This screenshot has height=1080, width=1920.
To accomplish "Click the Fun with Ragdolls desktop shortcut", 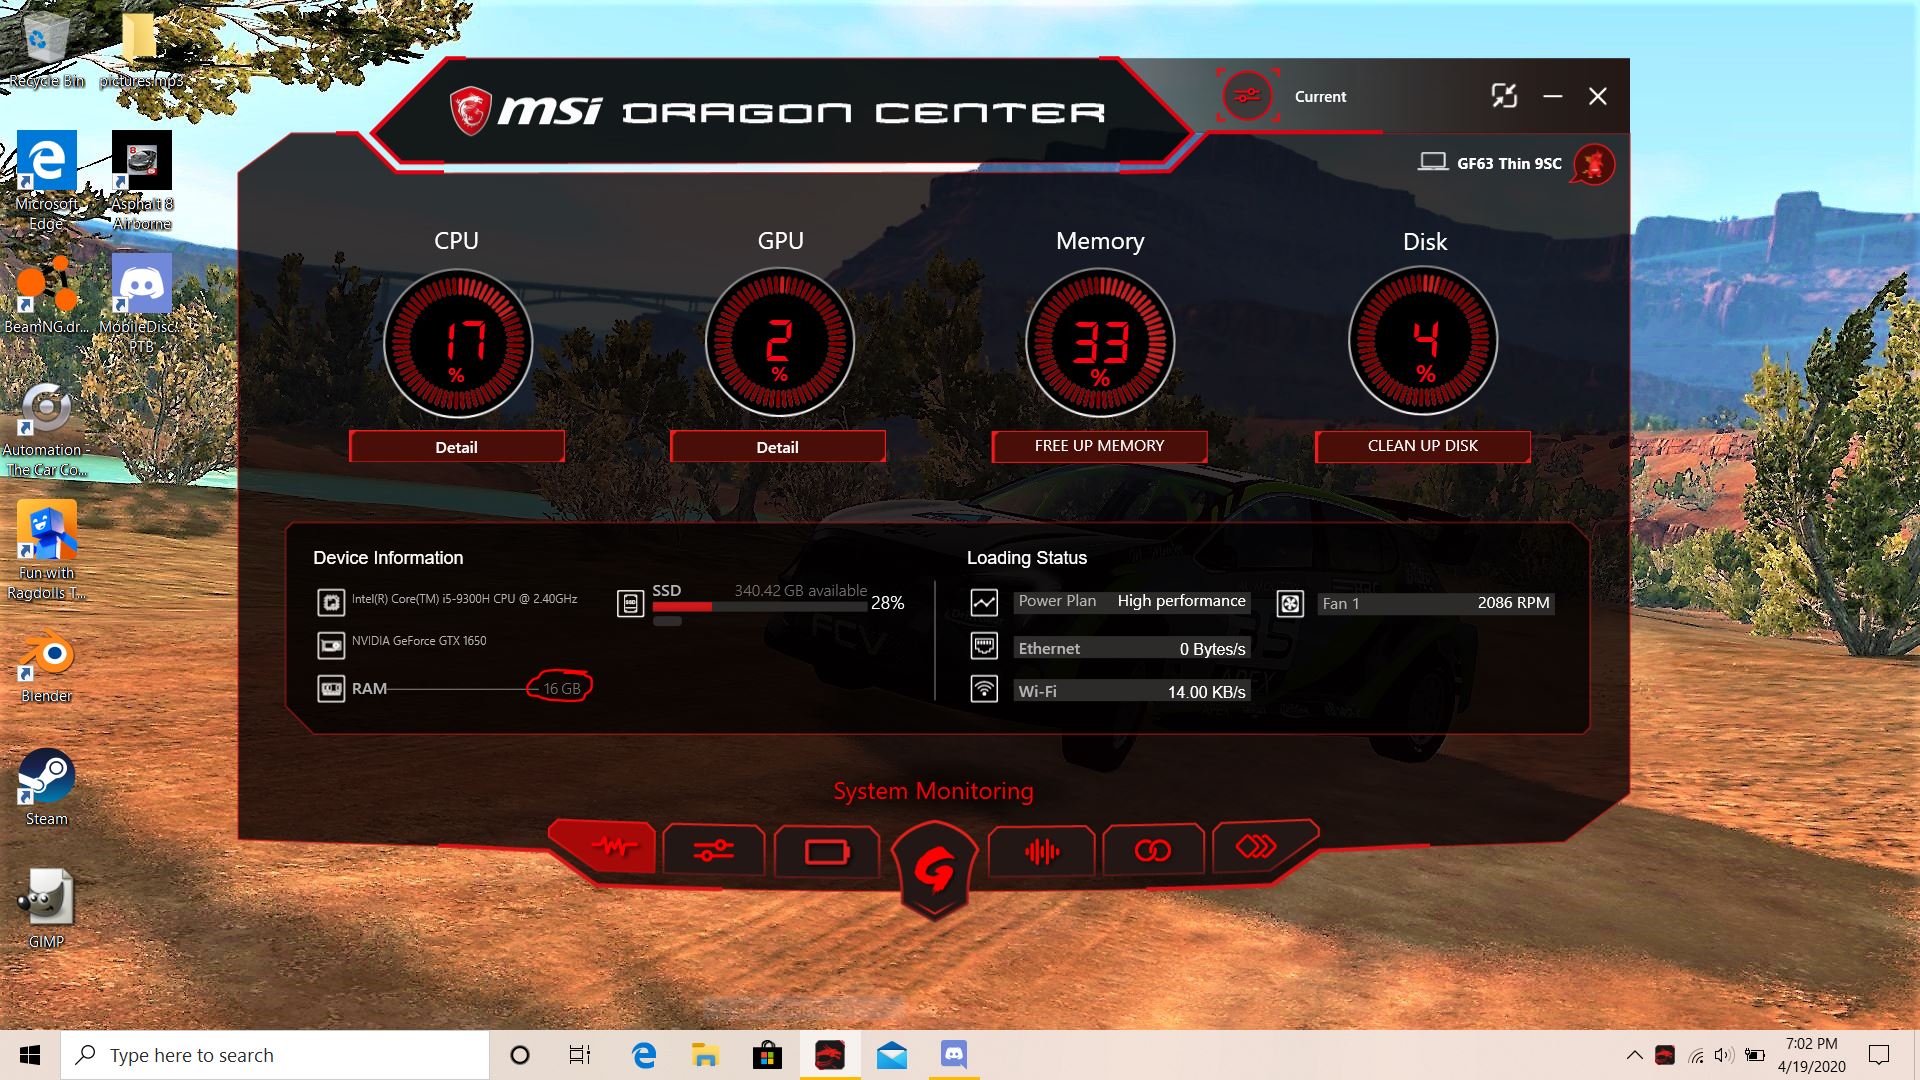I will coord(46,551).
